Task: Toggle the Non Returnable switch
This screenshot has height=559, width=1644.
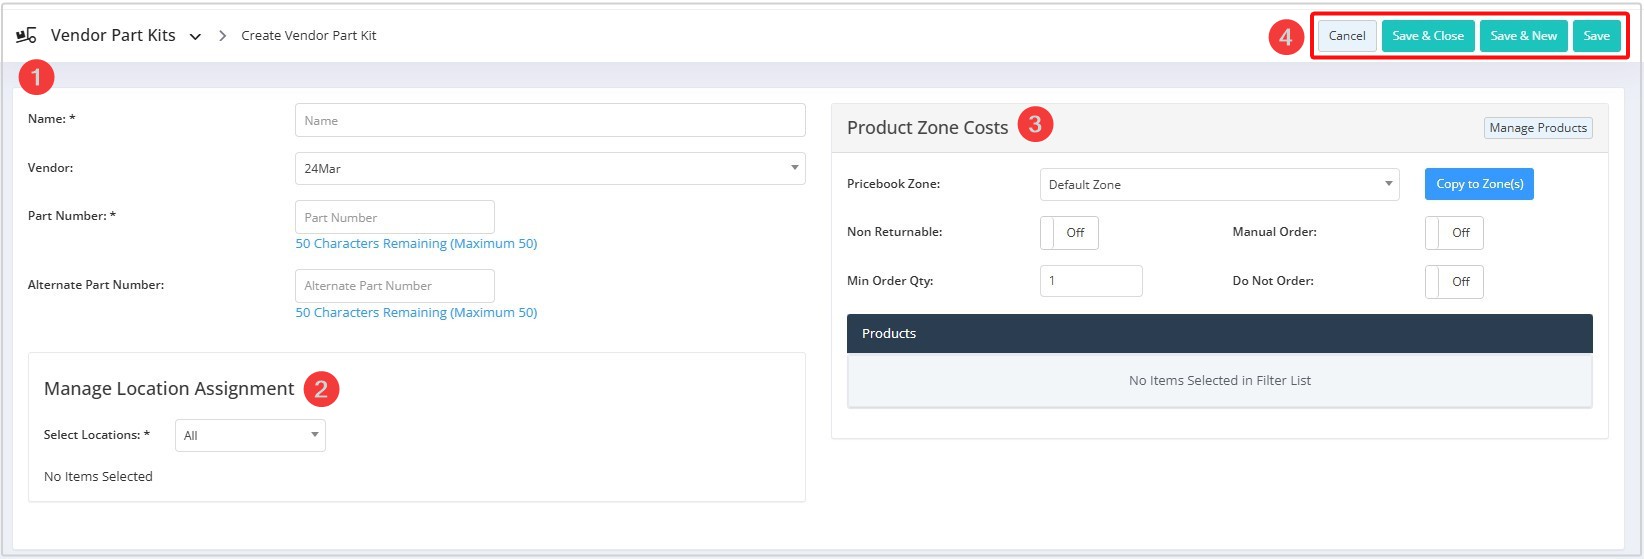Action: (1069, 233)
